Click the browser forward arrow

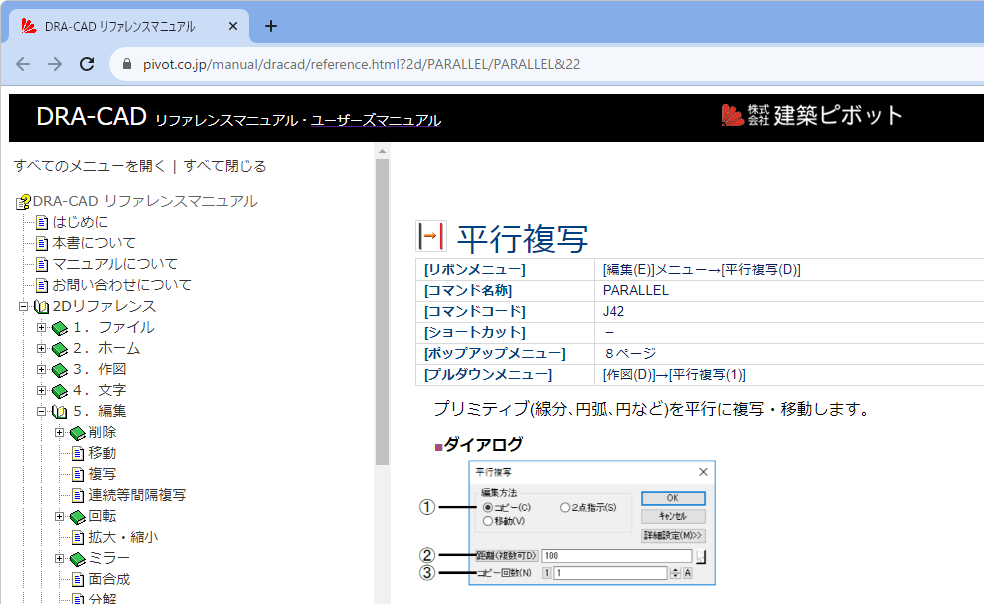coord(55,64)
